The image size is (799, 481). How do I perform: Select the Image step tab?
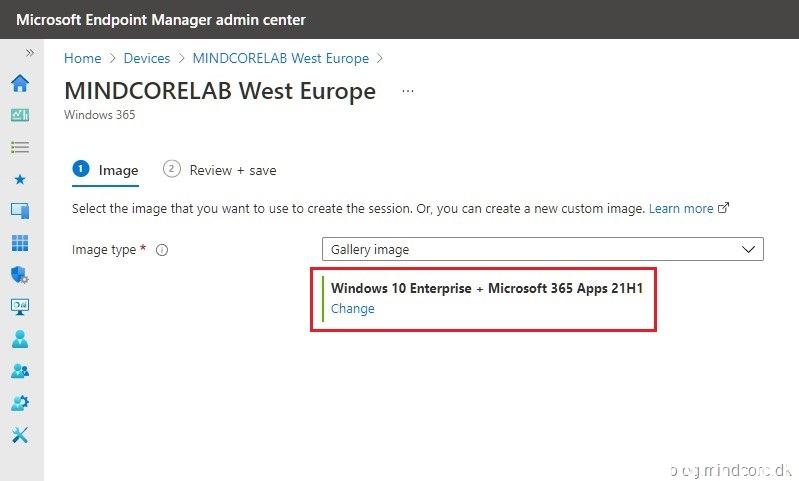coord(106,170)
